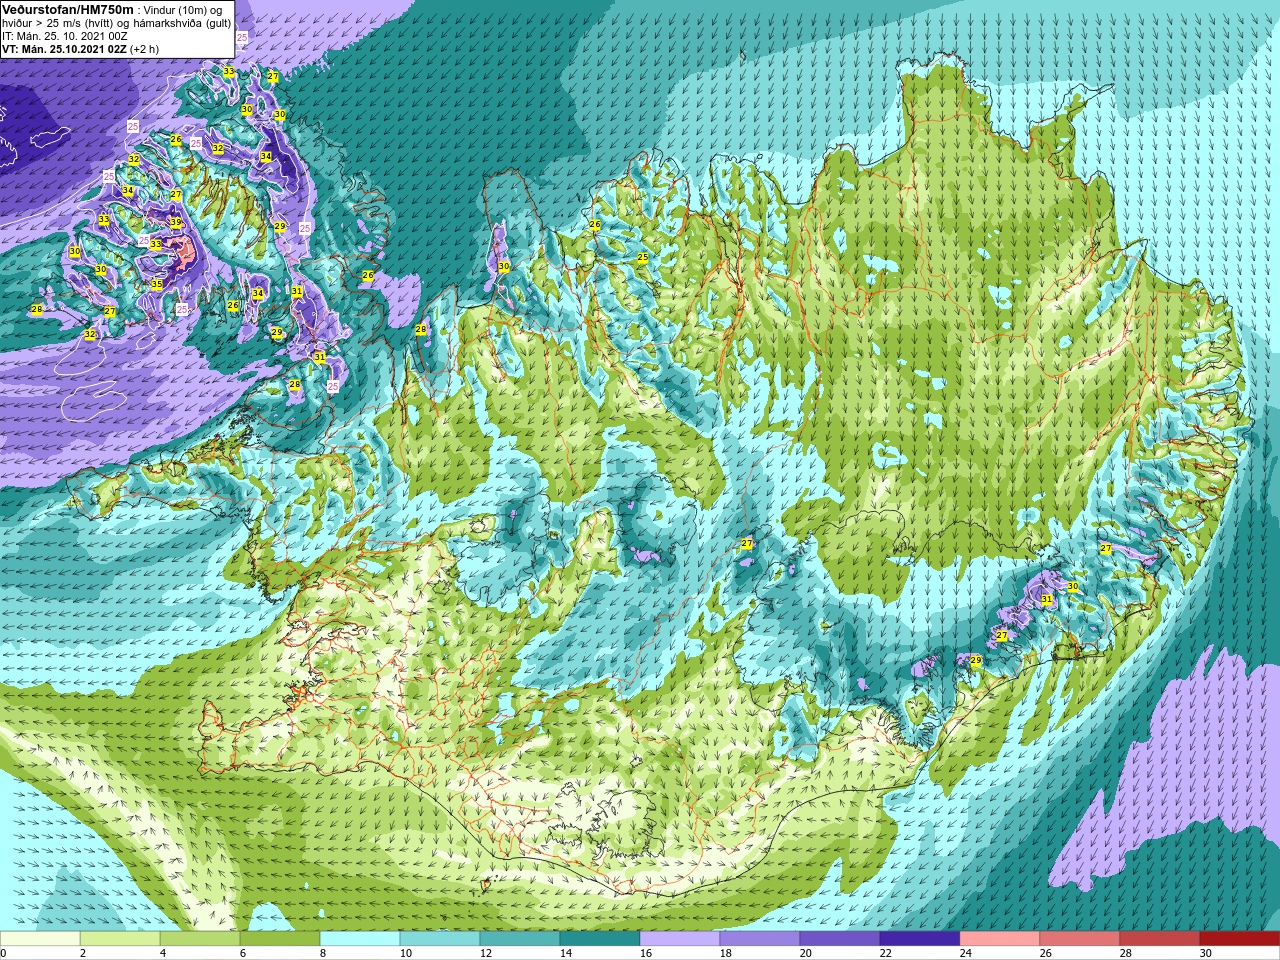The height and width of the screenshot is (960, 1280).
Task: Click the legend scale number 16
Action: point(646,953)
